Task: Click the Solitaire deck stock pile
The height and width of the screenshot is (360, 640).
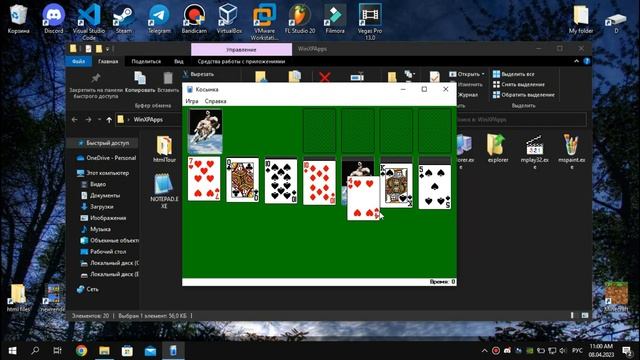Action: click(205, 131)
